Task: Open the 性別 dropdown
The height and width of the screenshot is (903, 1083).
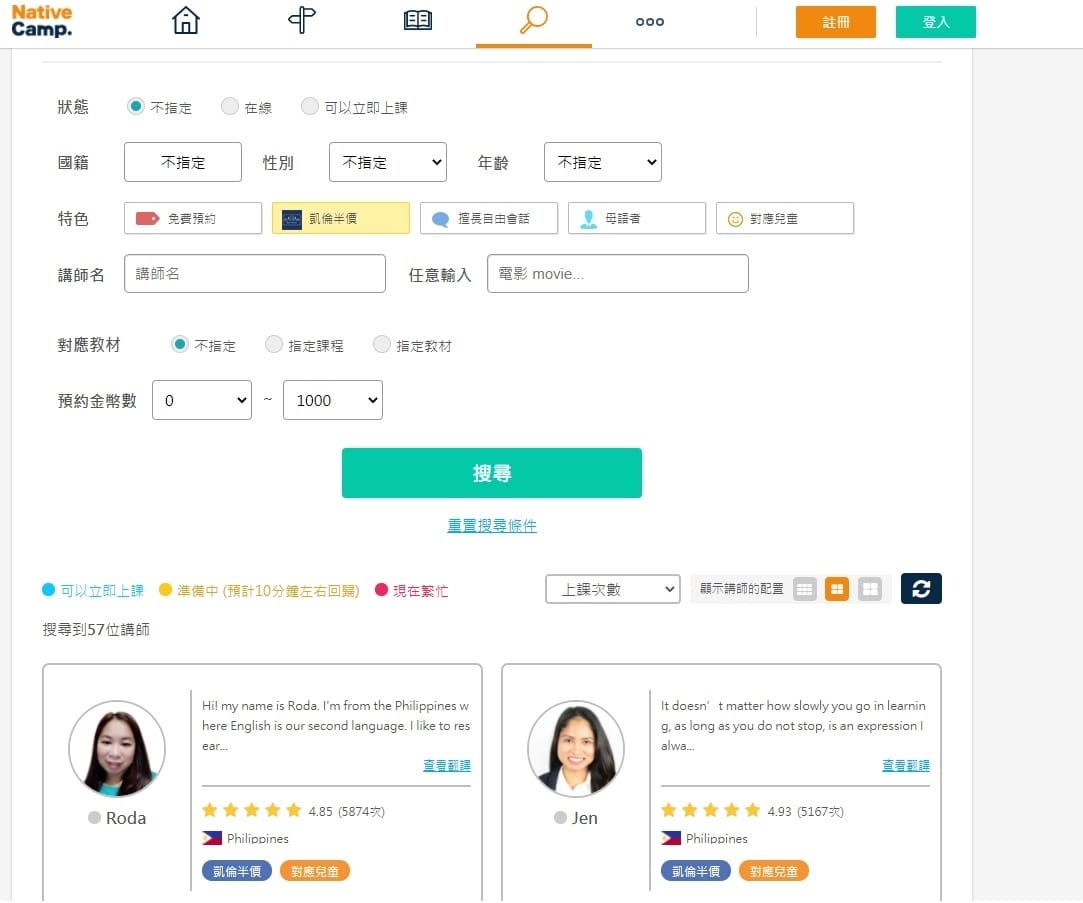Action: pyautogui.click(x=388, y=162)
